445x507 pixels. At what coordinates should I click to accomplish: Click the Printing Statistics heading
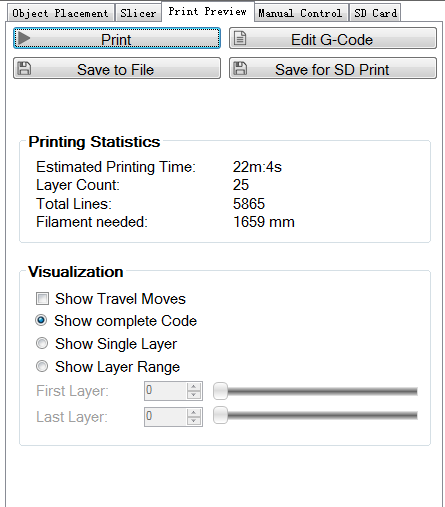point(94,142)
